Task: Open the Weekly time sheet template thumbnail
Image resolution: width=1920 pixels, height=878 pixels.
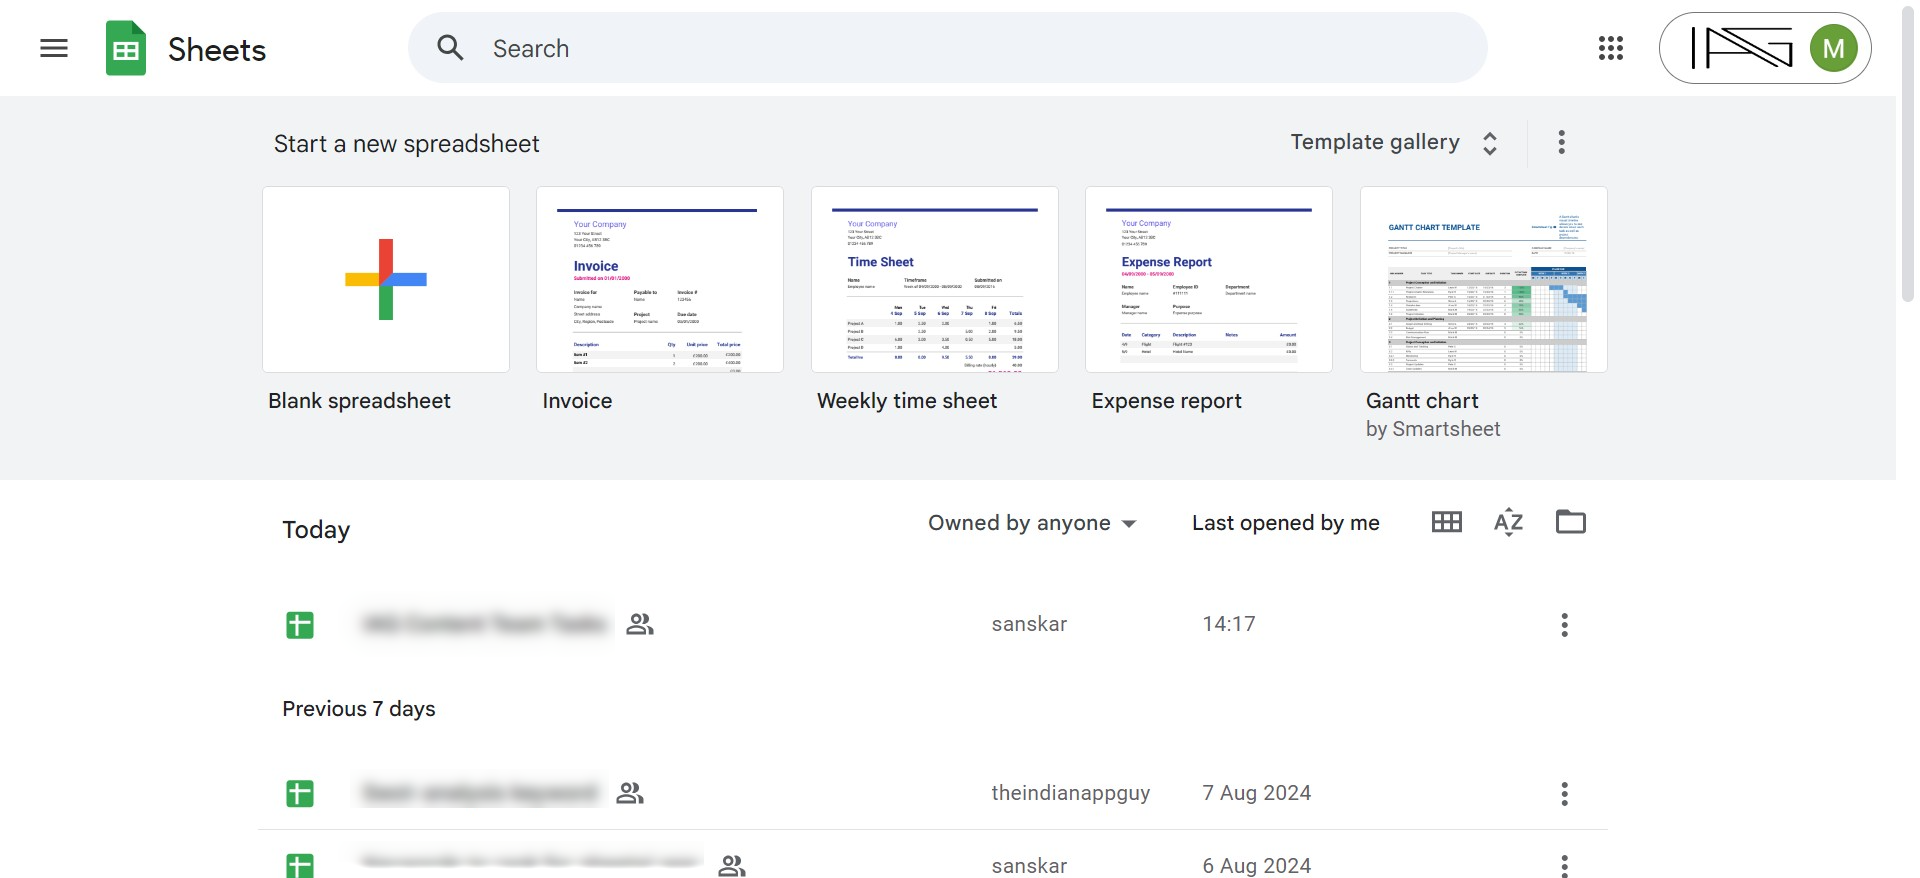Action: click(934, 279)
